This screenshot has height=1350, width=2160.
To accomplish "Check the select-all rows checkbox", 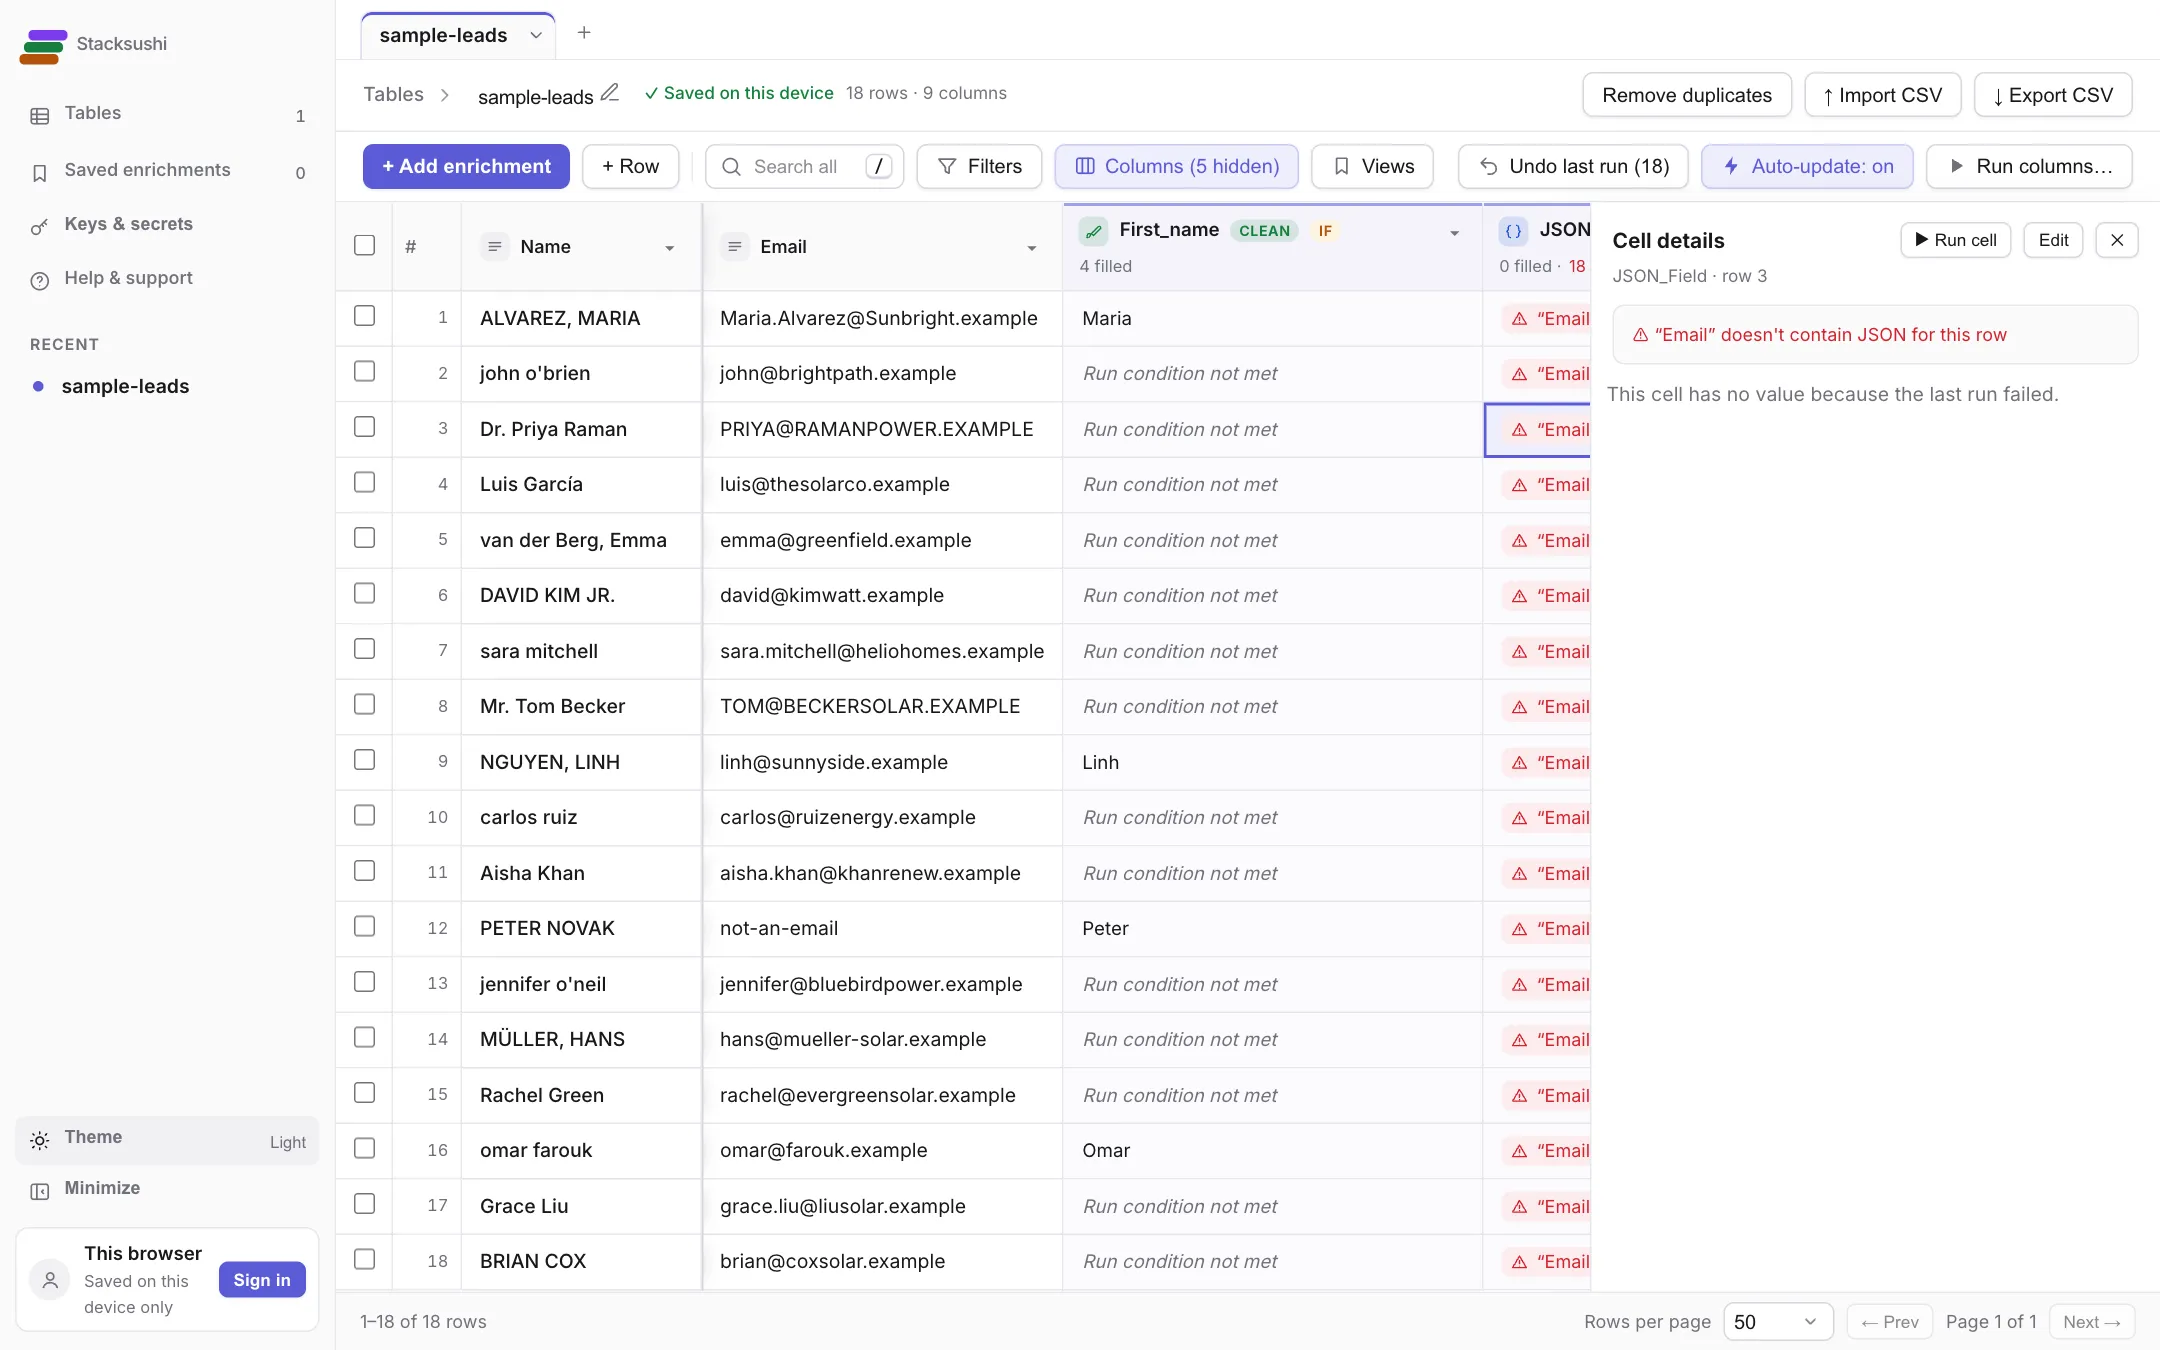I will tap(365, 245).
